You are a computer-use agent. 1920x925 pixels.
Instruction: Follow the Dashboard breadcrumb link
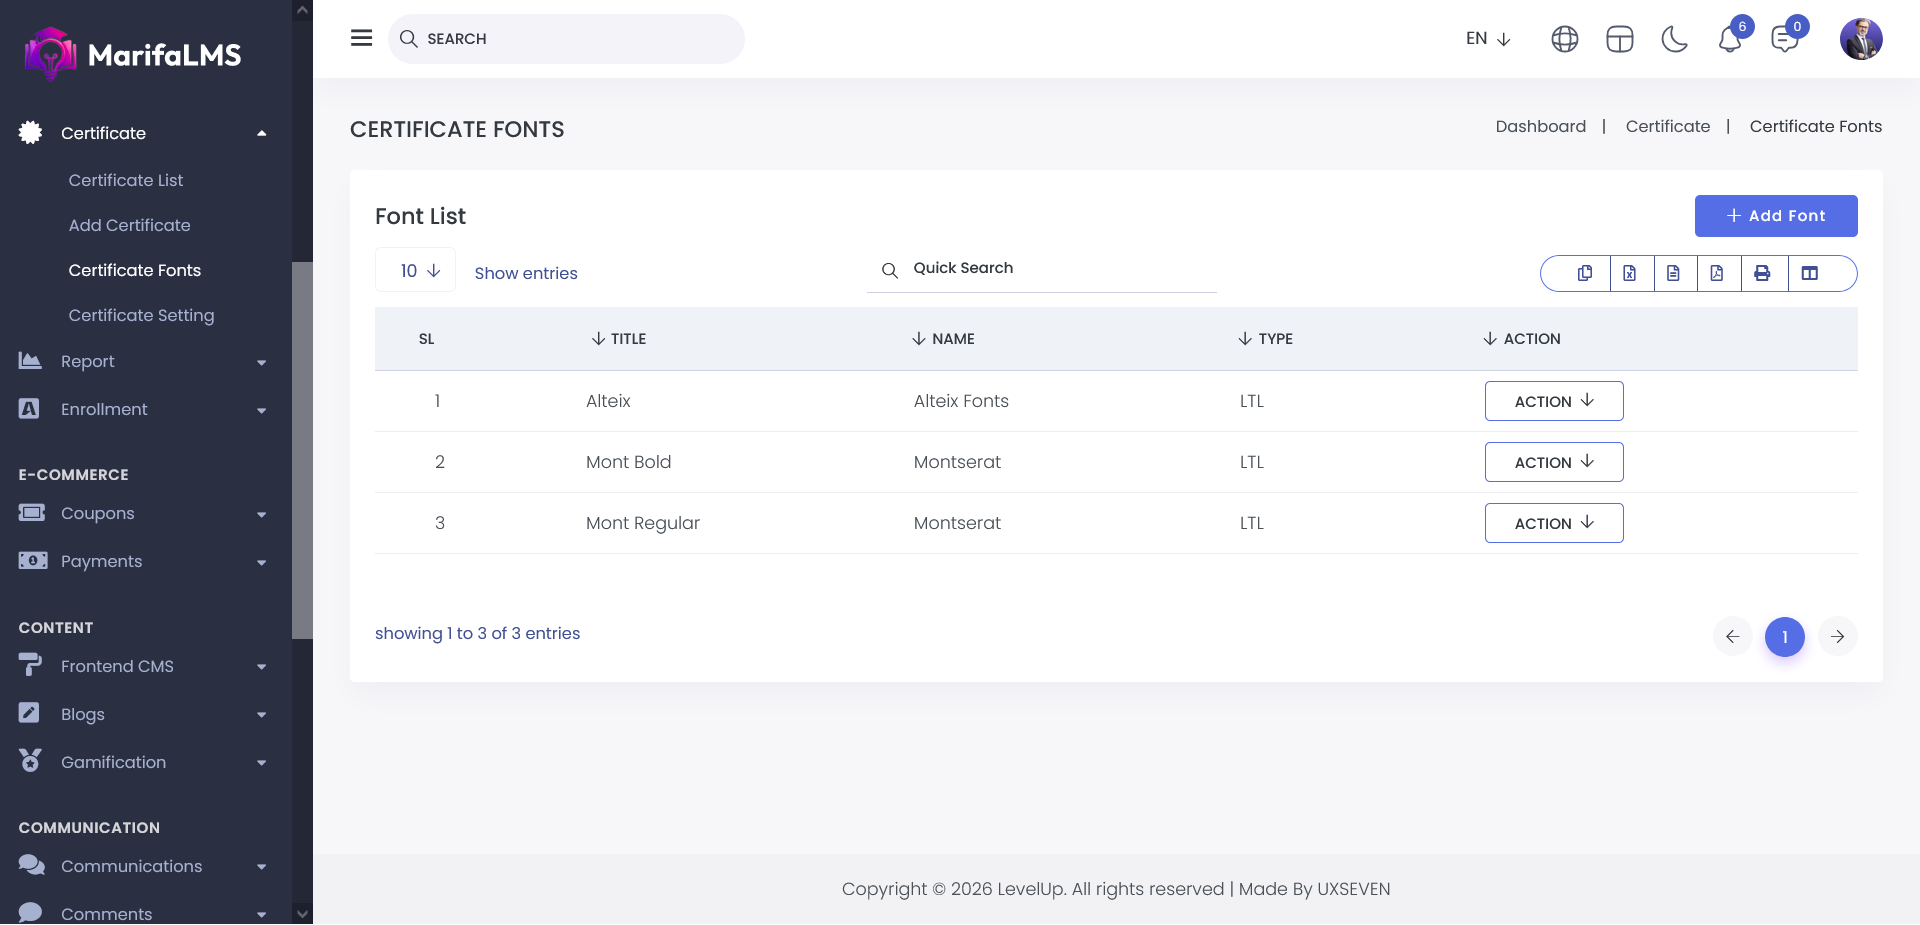[1540, 126]
